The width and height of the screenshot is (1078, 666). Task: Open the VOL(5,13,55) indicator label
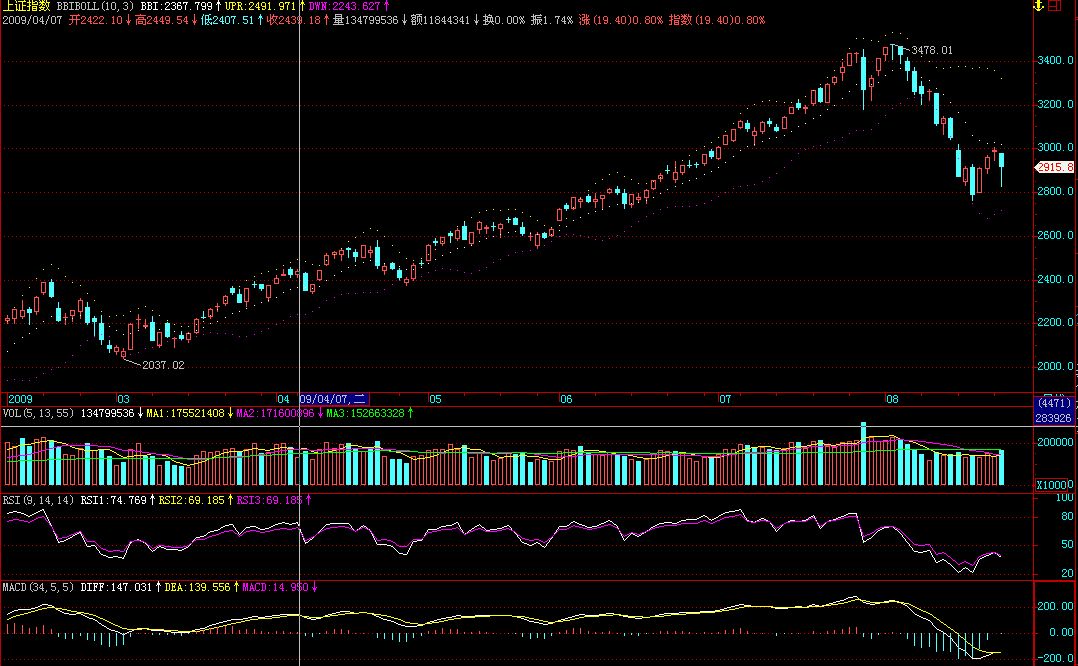38,414
